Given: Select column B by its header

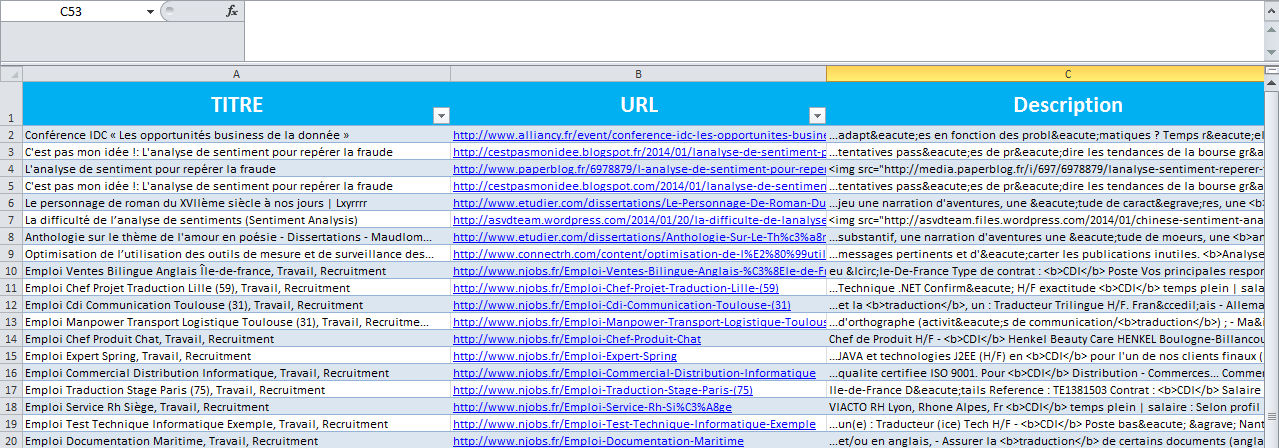Looking at the screenshot, I should pos(638,74).
